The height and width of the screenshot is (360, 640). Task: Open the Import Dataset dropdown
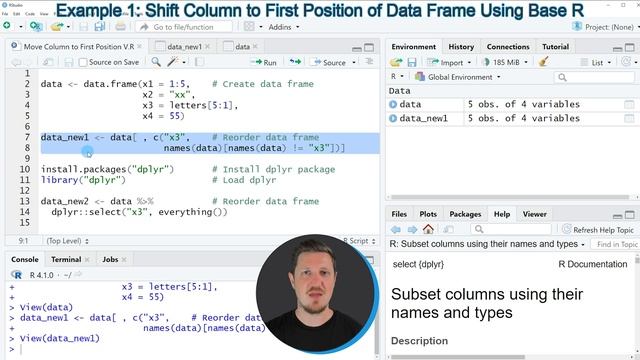tap(449, 62)
